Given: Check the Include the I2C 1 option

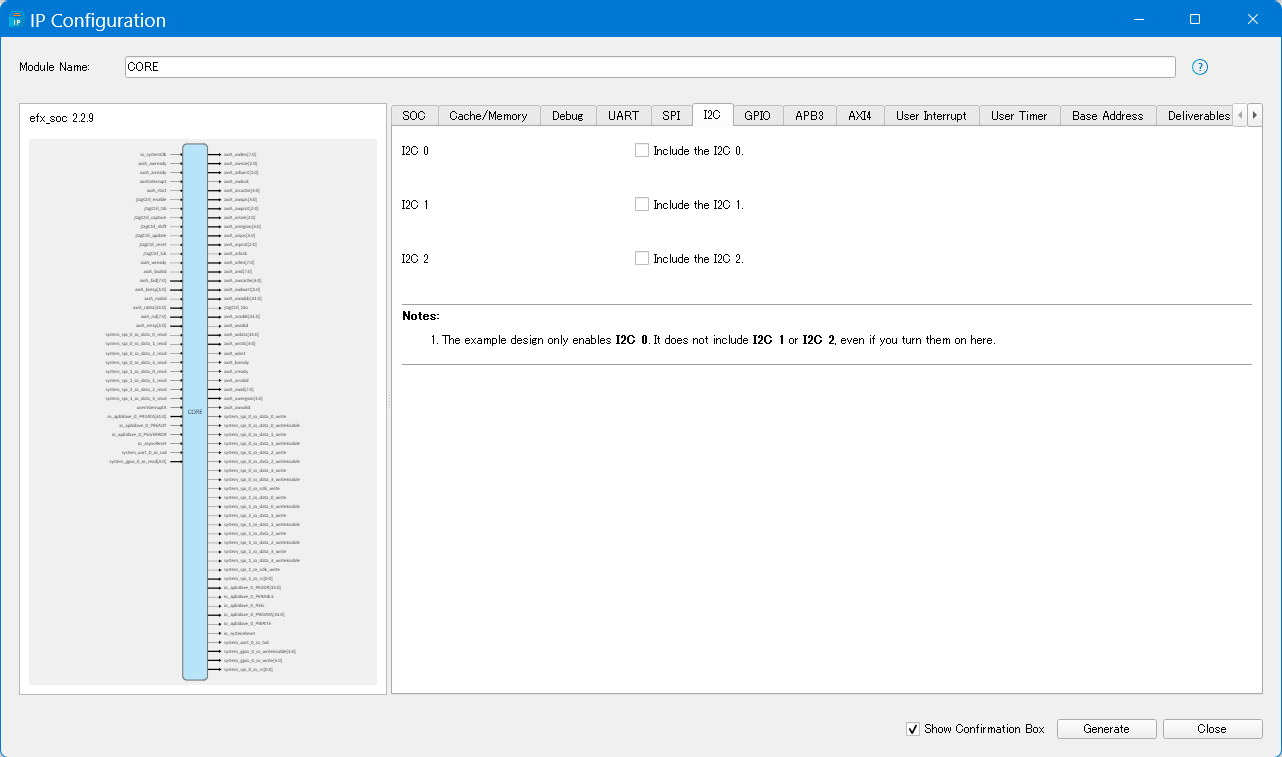Looking at the screenshot, I should click(642, 204).
